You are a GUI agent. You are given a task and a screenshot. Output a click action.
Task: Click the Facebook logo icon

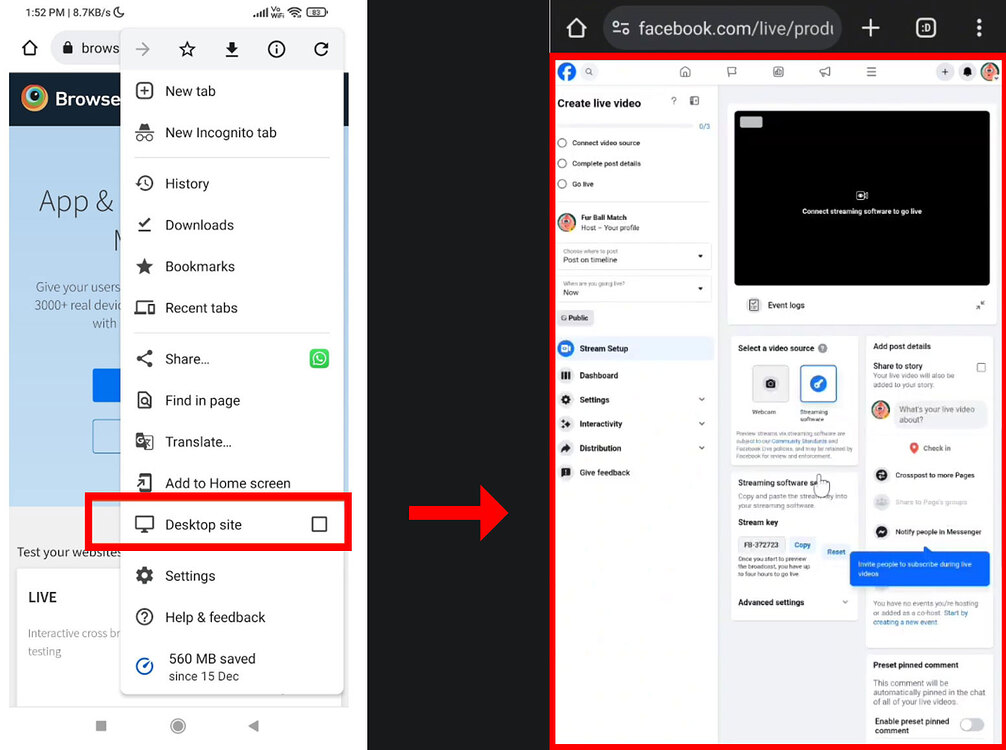[567, 72]
